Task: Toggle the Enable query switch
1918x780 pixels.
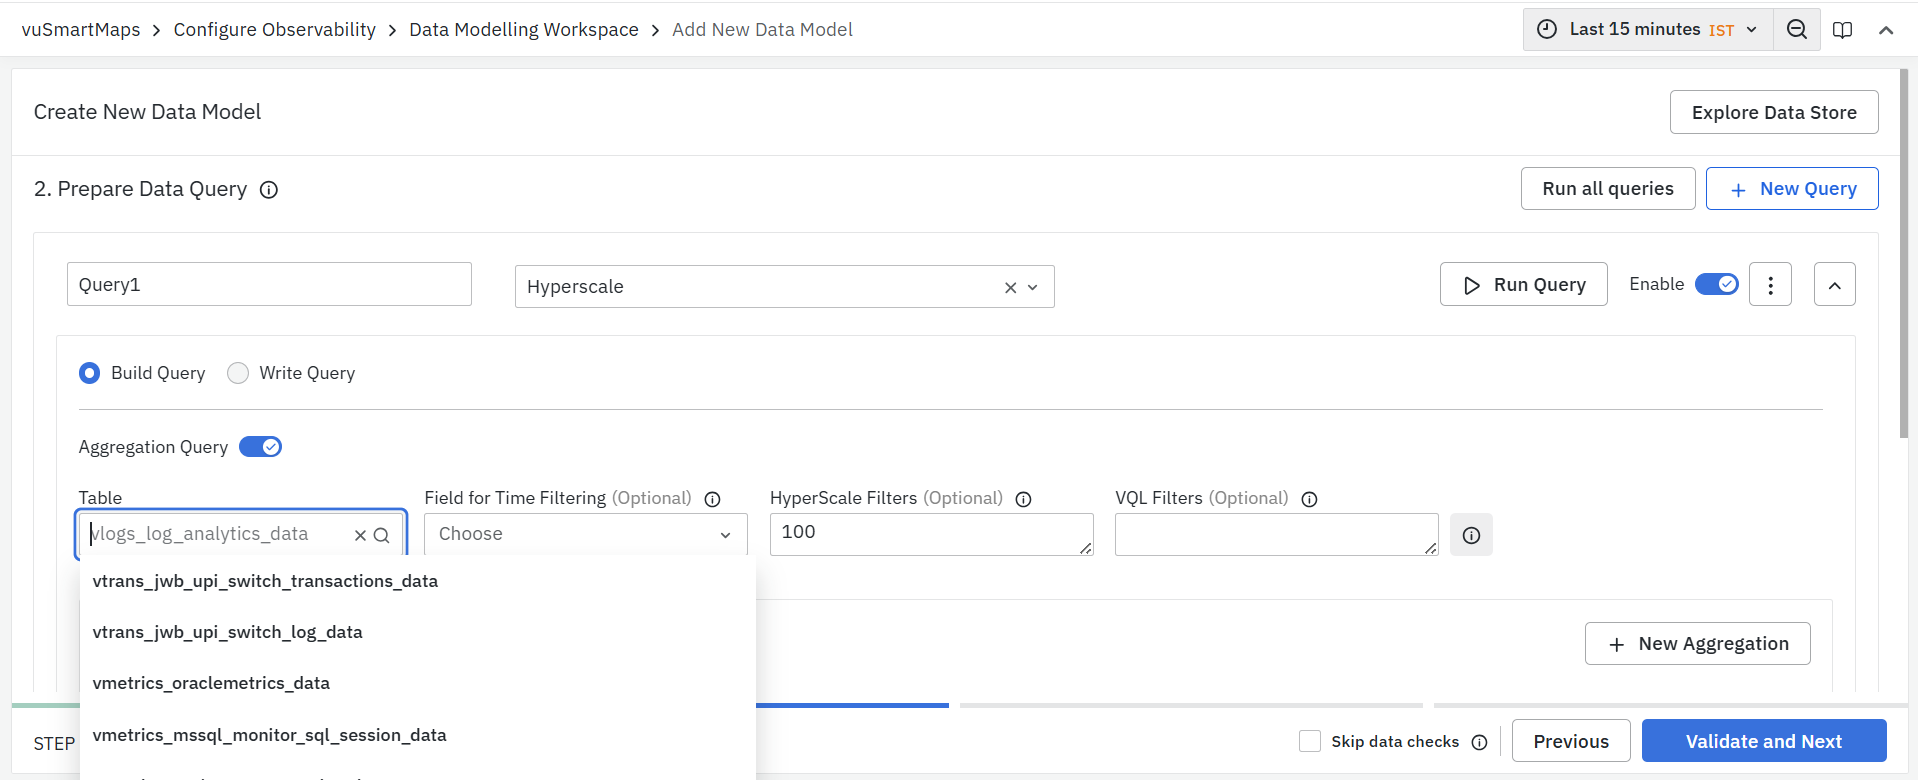Action: 1716,284
